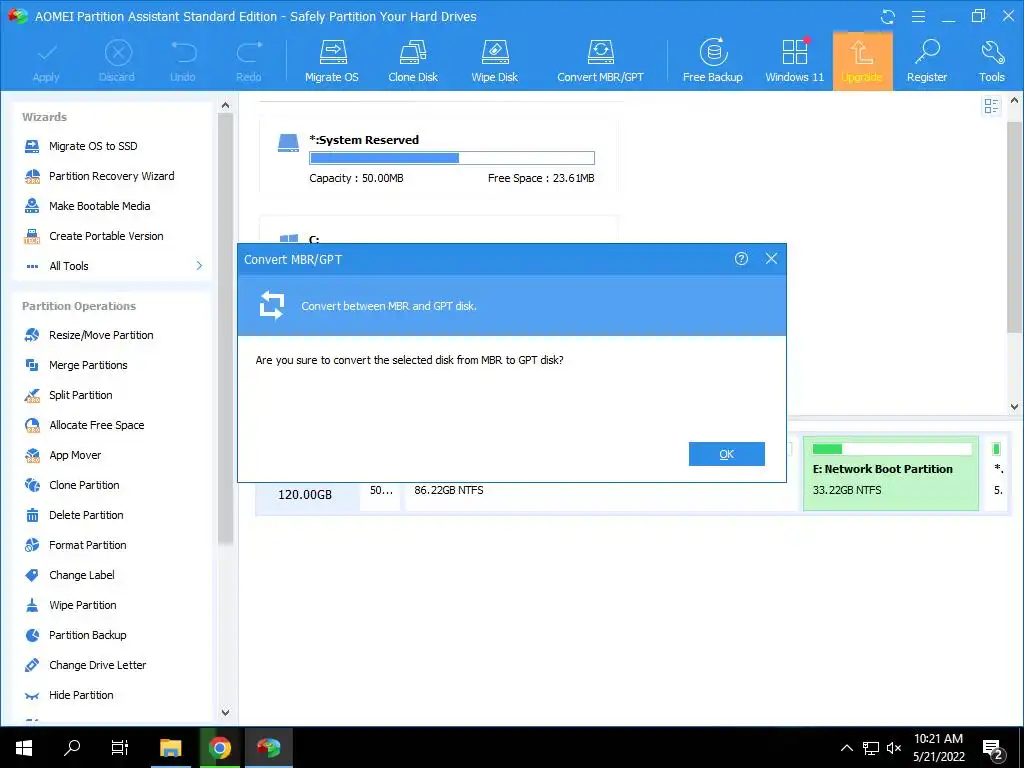Select Change Label
1024x768 pixels.
pos(82,575)
